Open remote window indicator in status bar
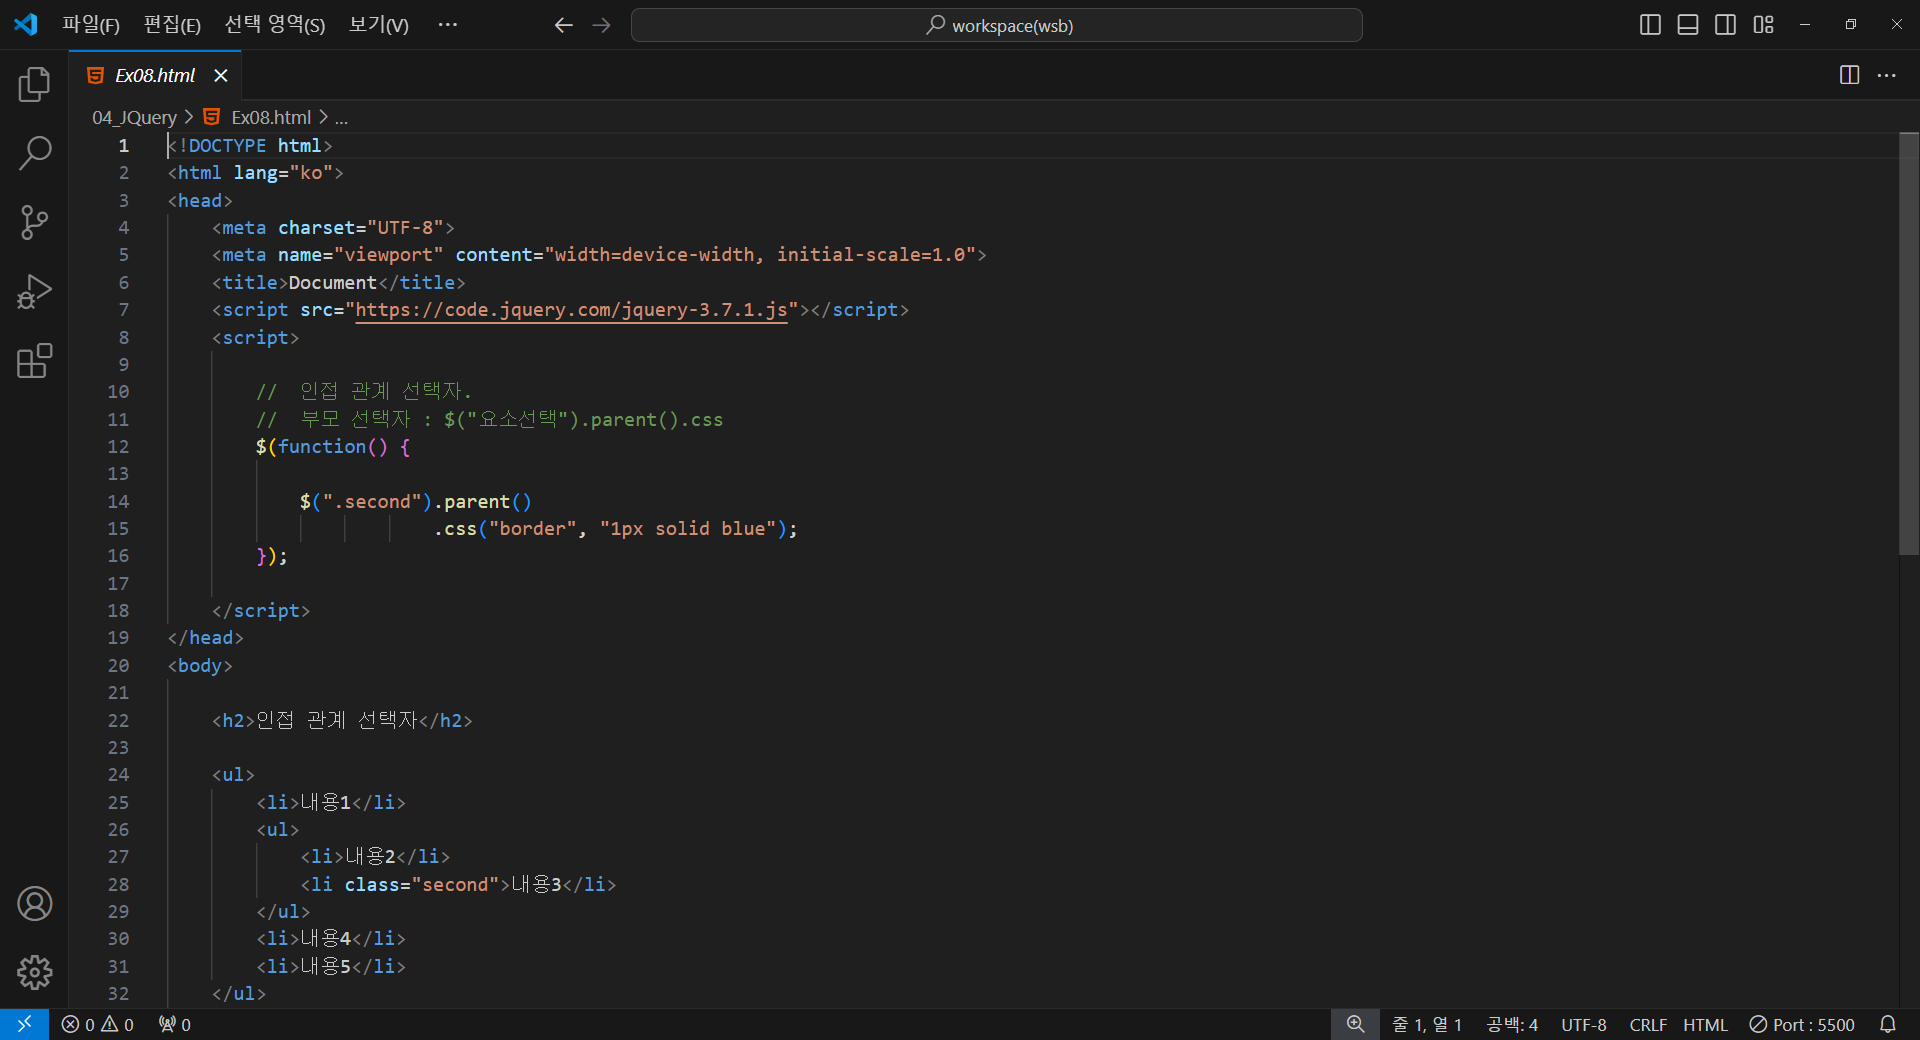The height and width of the screenshot is (1040, 1920). [24, 1024]
